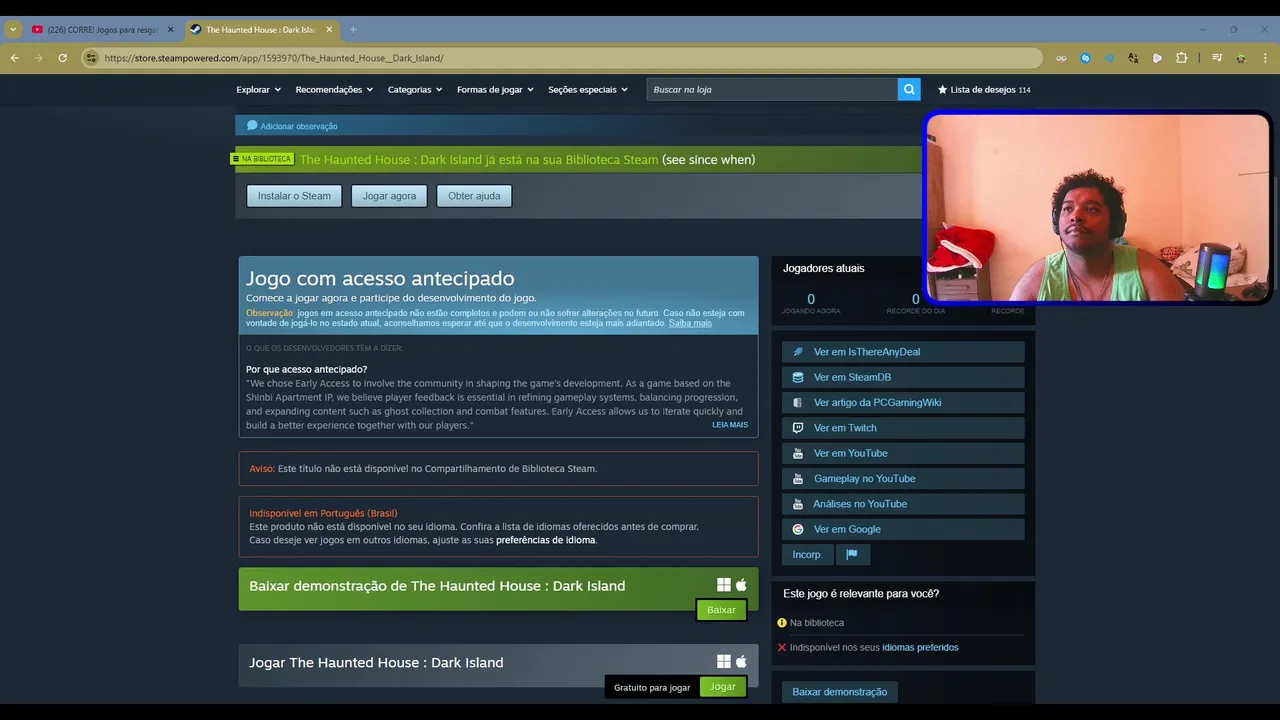This screenshot has height=720, width=1280.
Task: Click Windows icon in demo download bar
Action: (x=724, y=585)
